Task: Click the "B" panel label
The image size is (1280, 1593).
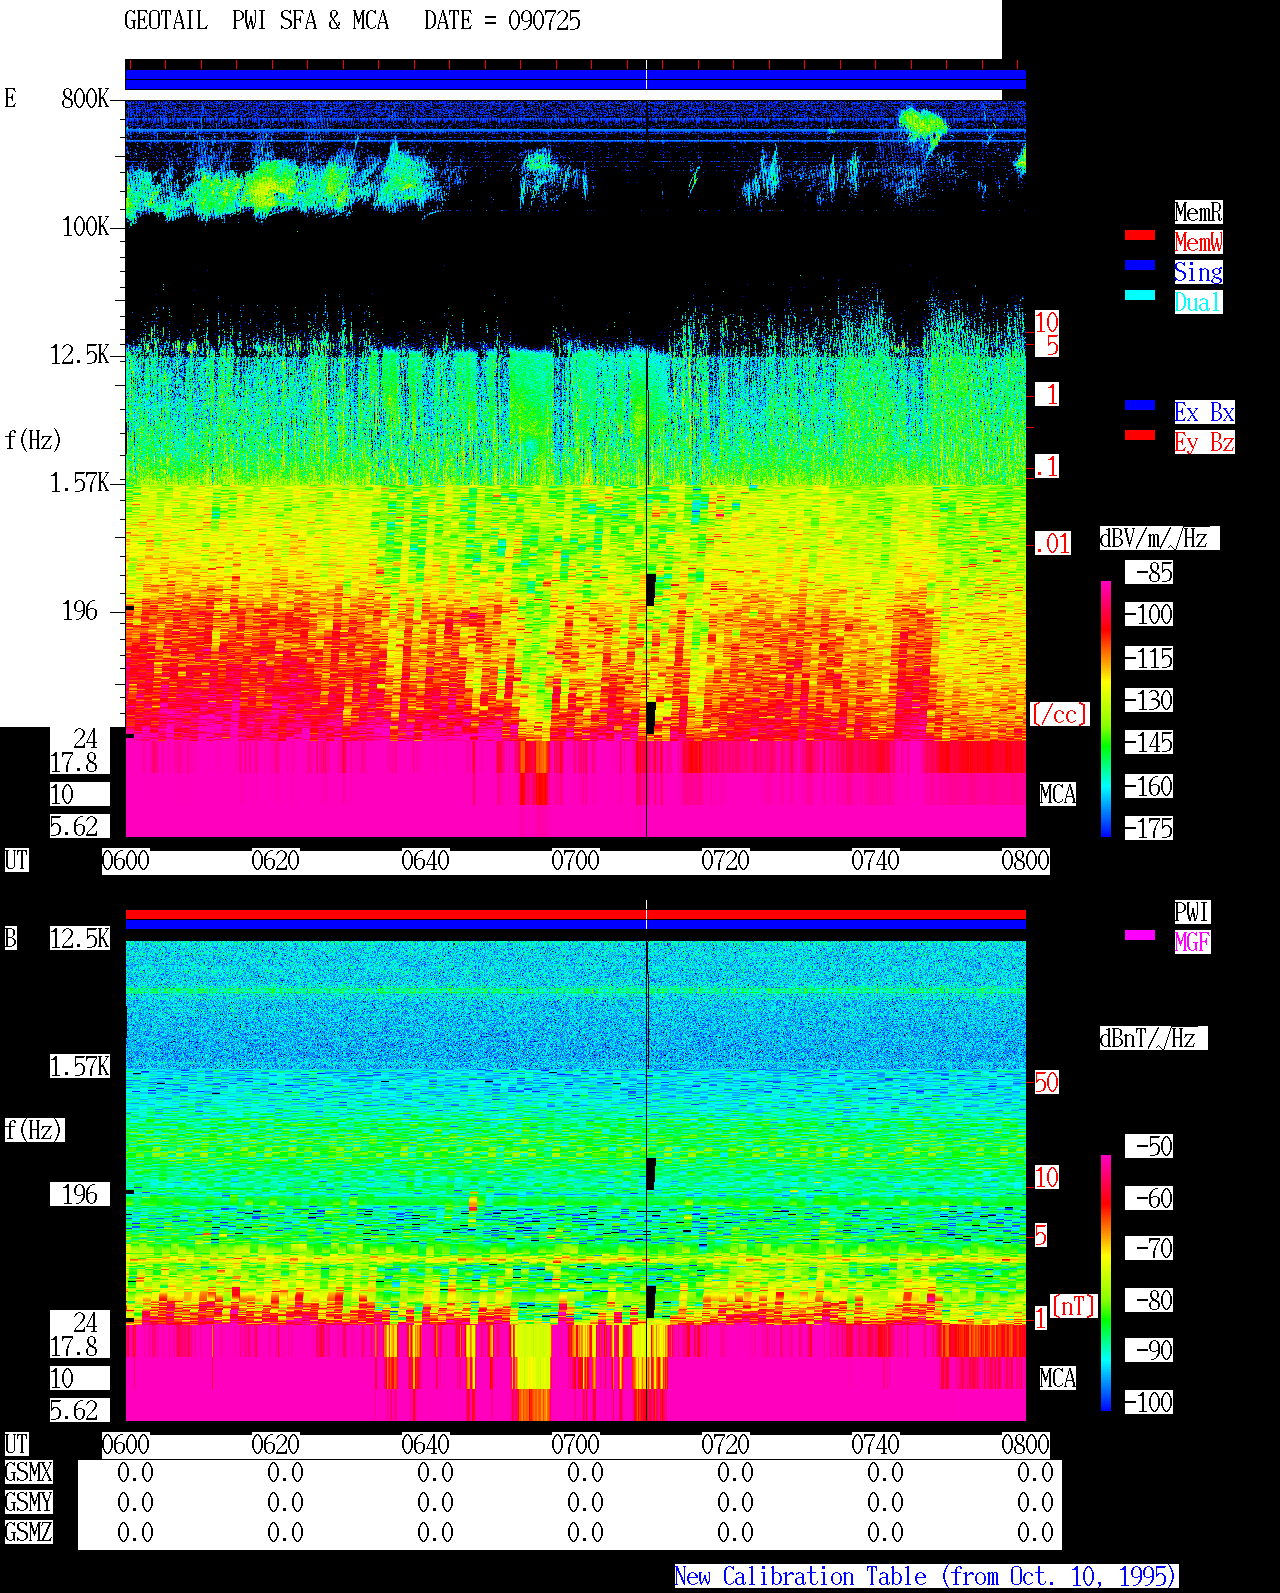Action: [x=10, y=938]
